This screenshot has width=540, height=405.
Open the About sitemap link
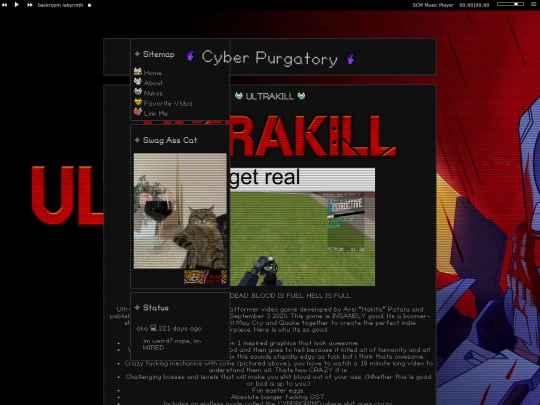[153, 83]
